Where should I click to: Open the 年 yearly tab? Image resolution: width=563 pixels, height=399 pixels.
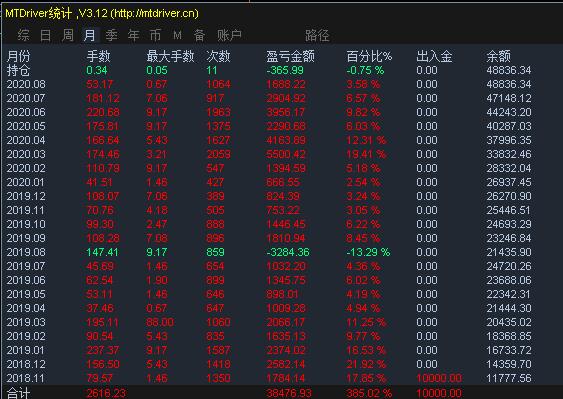tap(134, 35)
